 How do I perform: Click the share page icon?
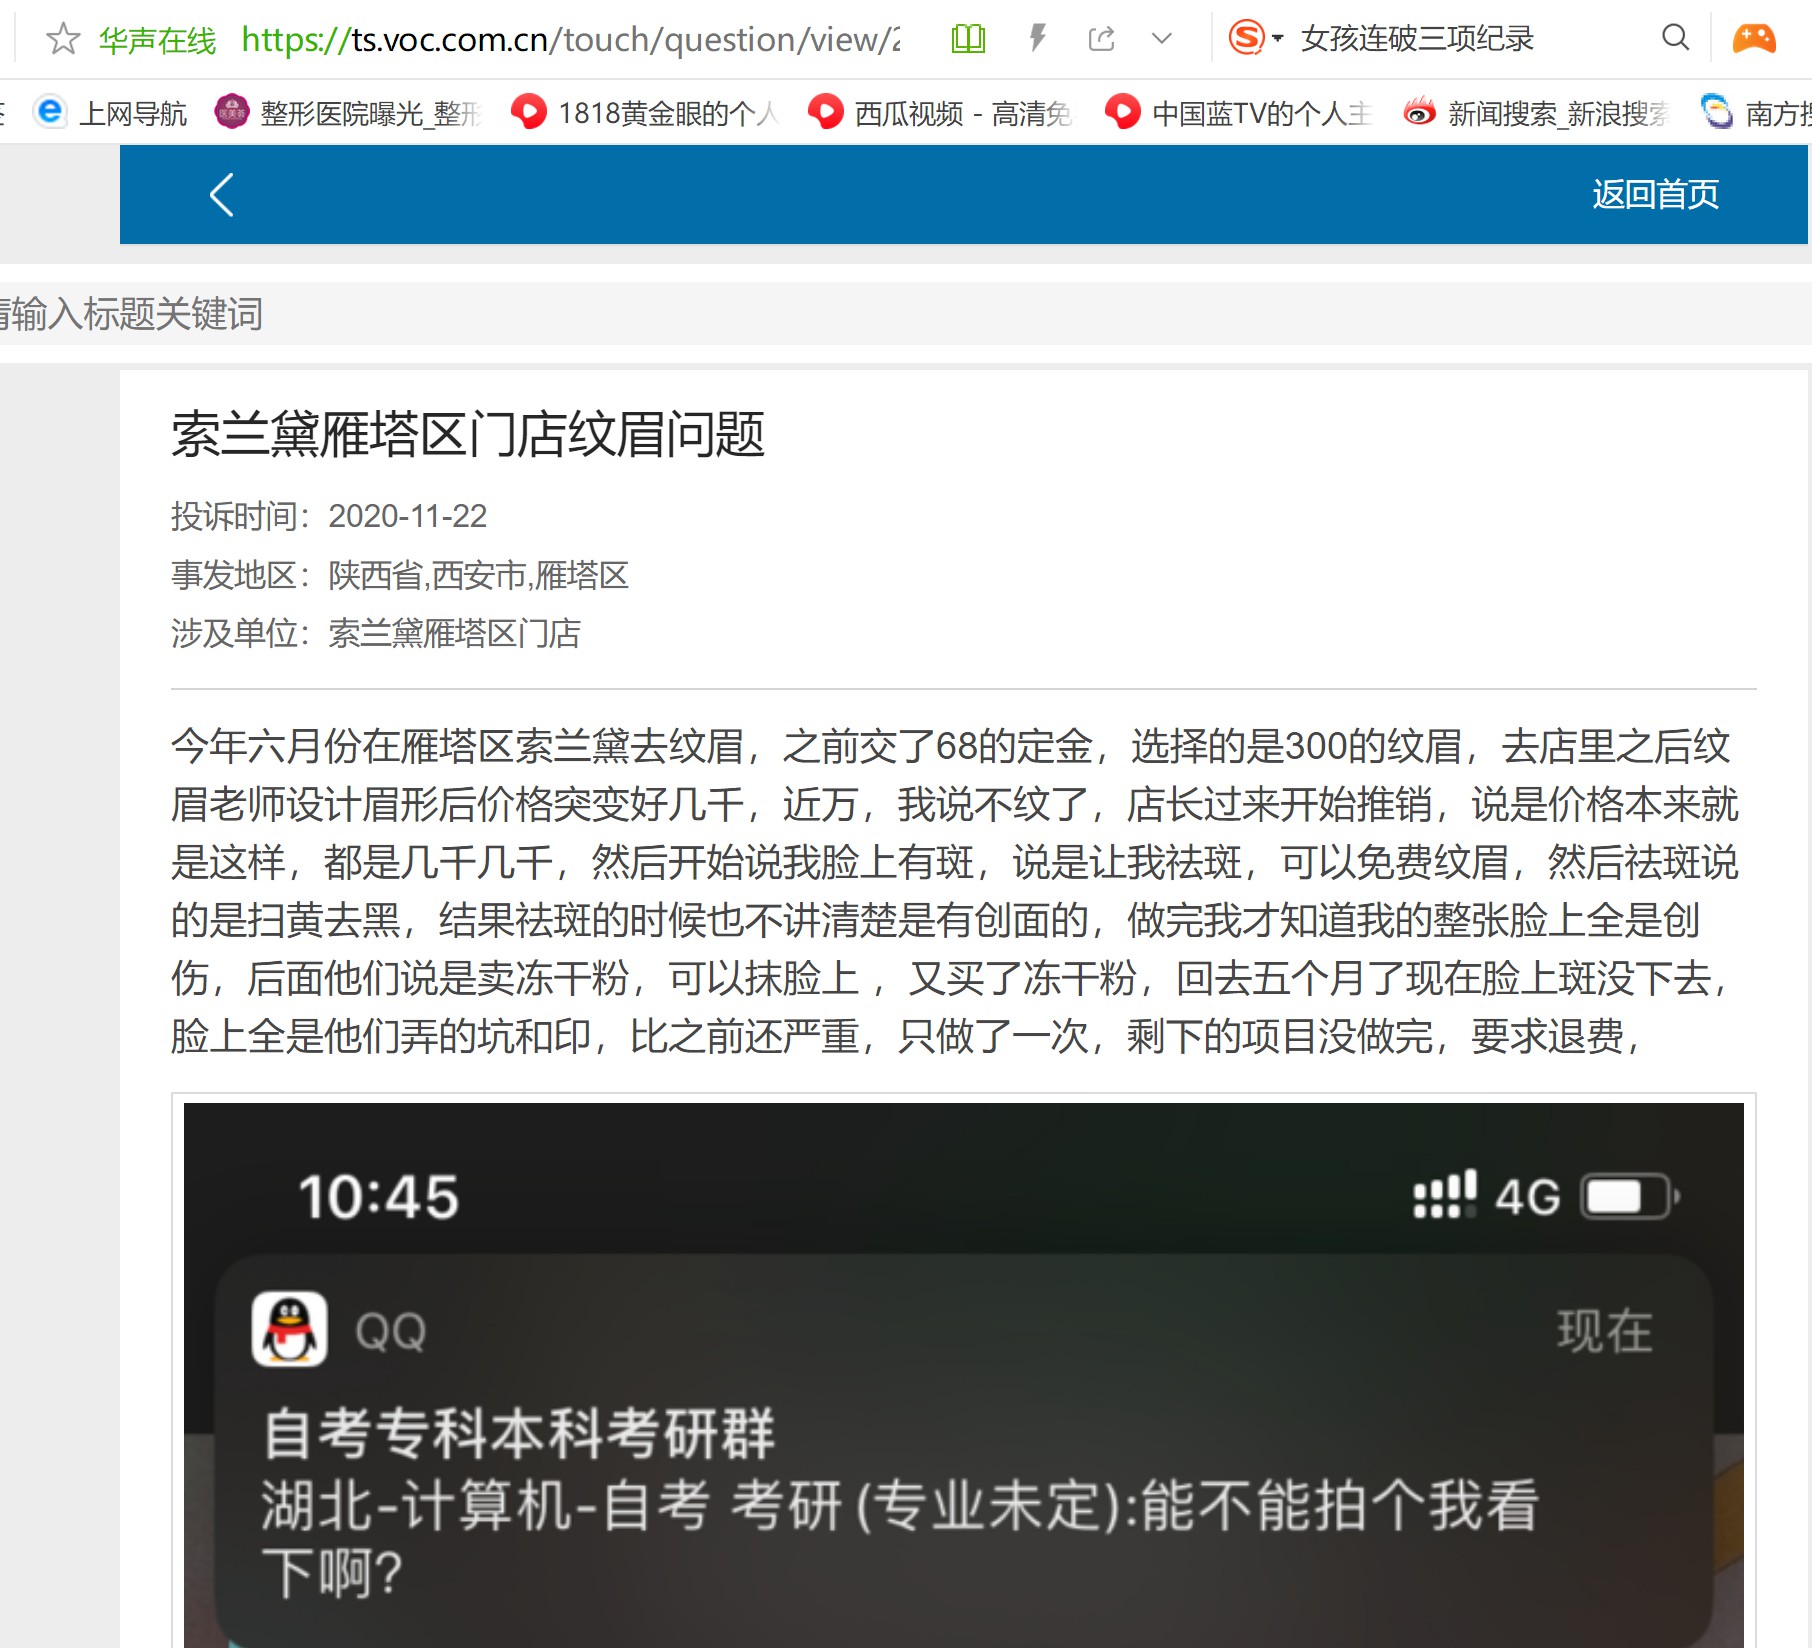[x=1101, y=39]
